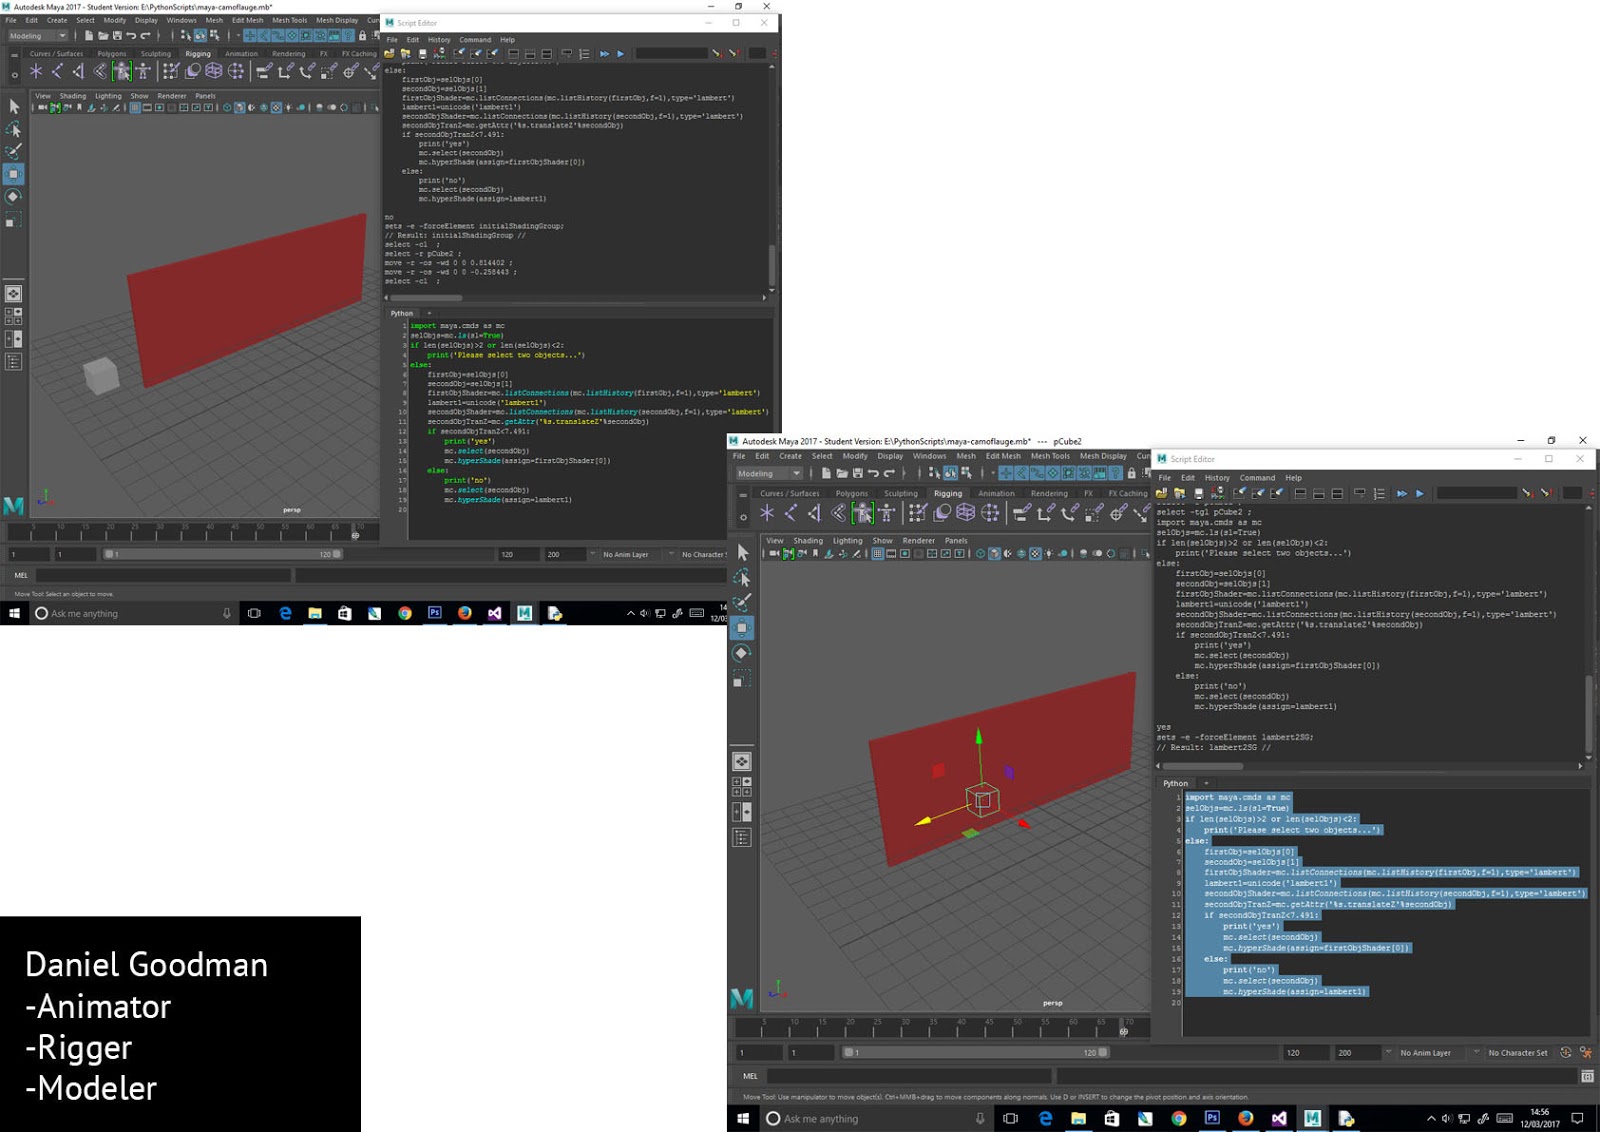Click Save Scene icon in bottom-right Maya status line

[x=857, y=473]
